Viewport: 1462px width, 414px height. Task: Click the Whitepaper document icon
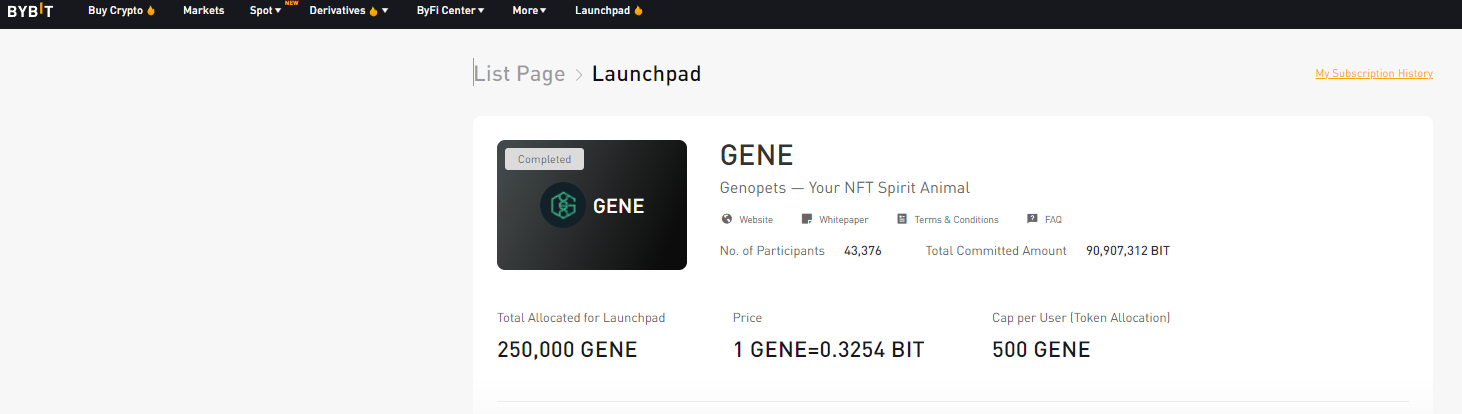(807, 219)
